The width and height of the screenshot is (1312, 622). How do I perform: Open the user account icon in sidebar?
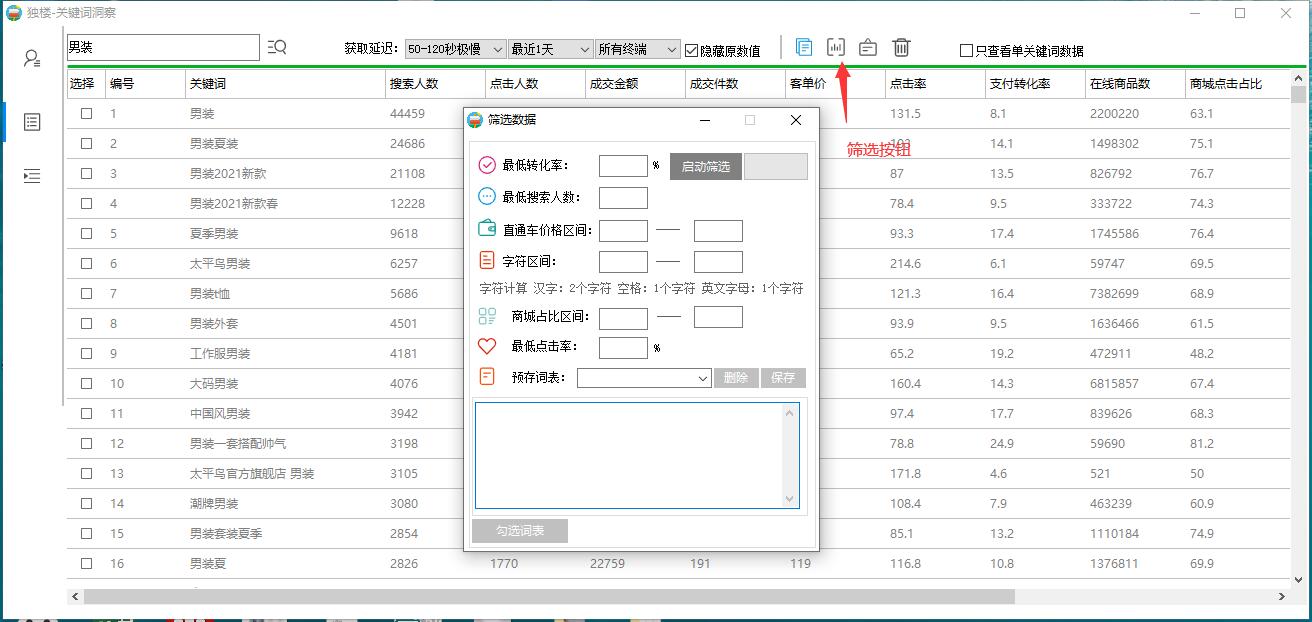tap(31, 60)
